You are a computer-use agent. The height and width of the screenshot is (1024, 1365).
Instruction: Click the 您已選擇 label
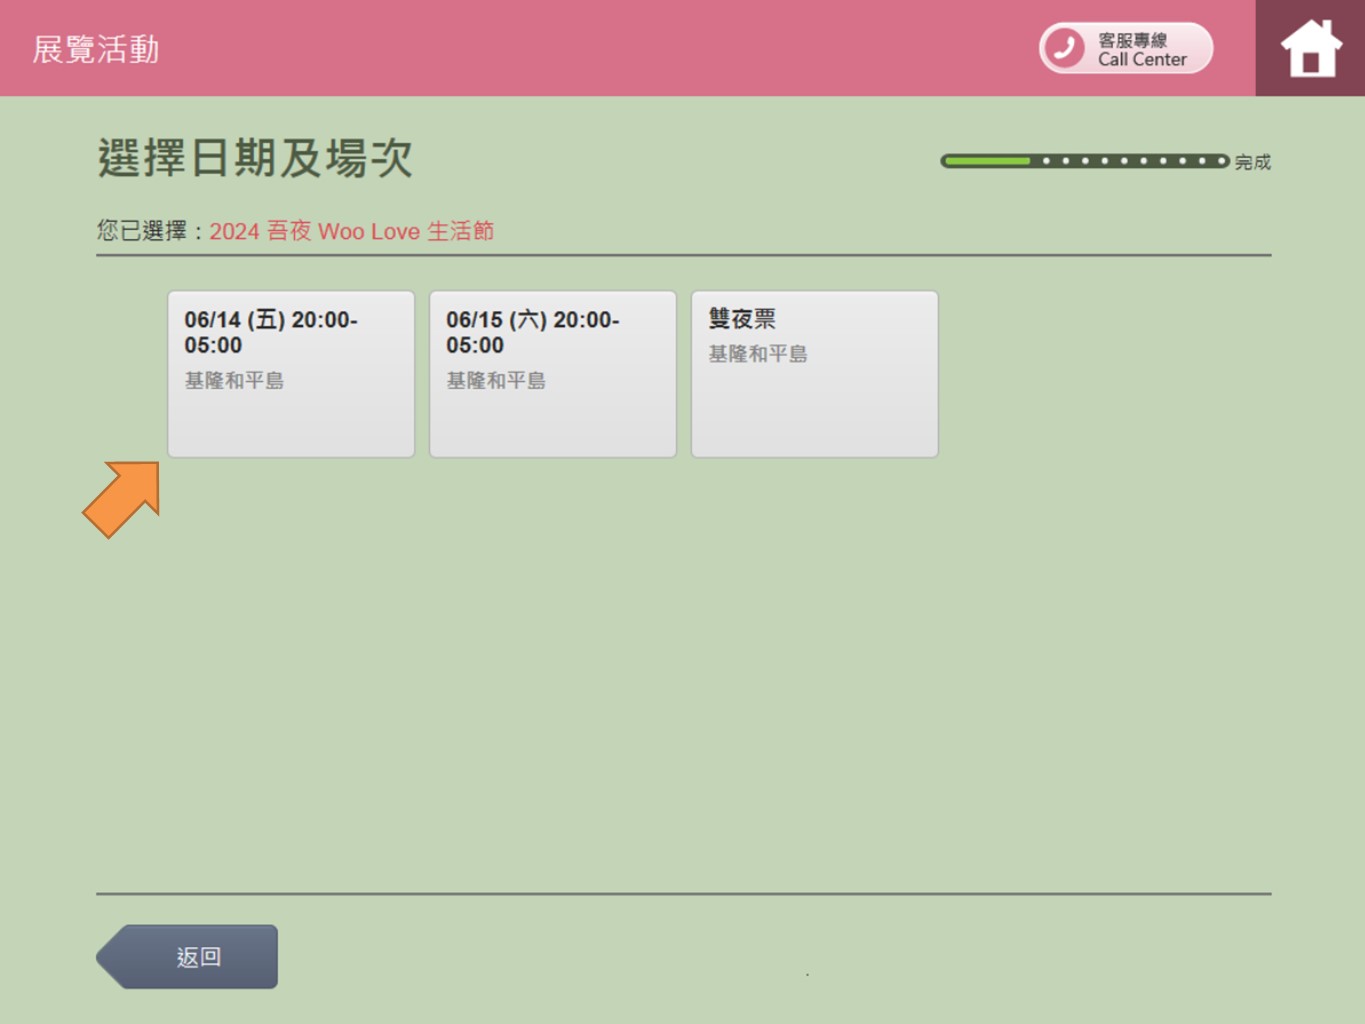click(142, 231)
